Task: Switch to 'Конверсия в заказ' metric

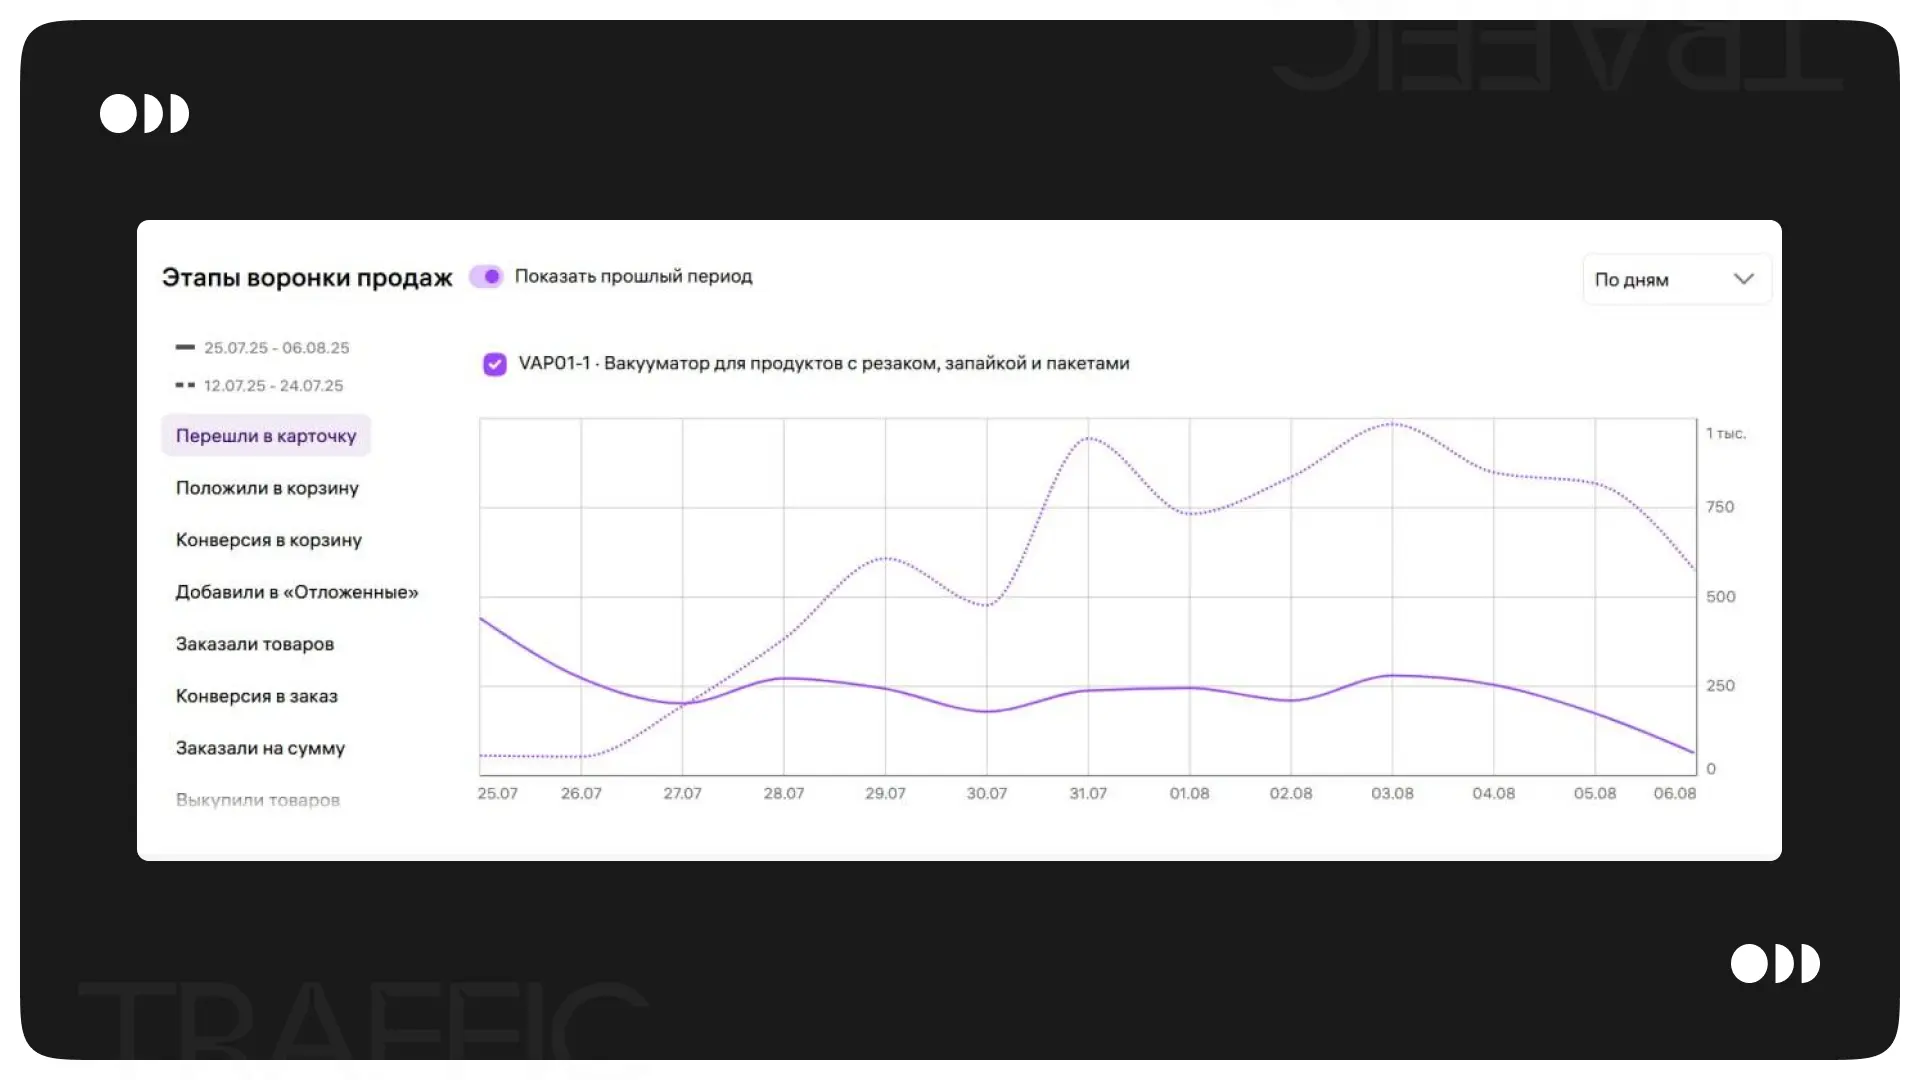Action: click(257, 696)
